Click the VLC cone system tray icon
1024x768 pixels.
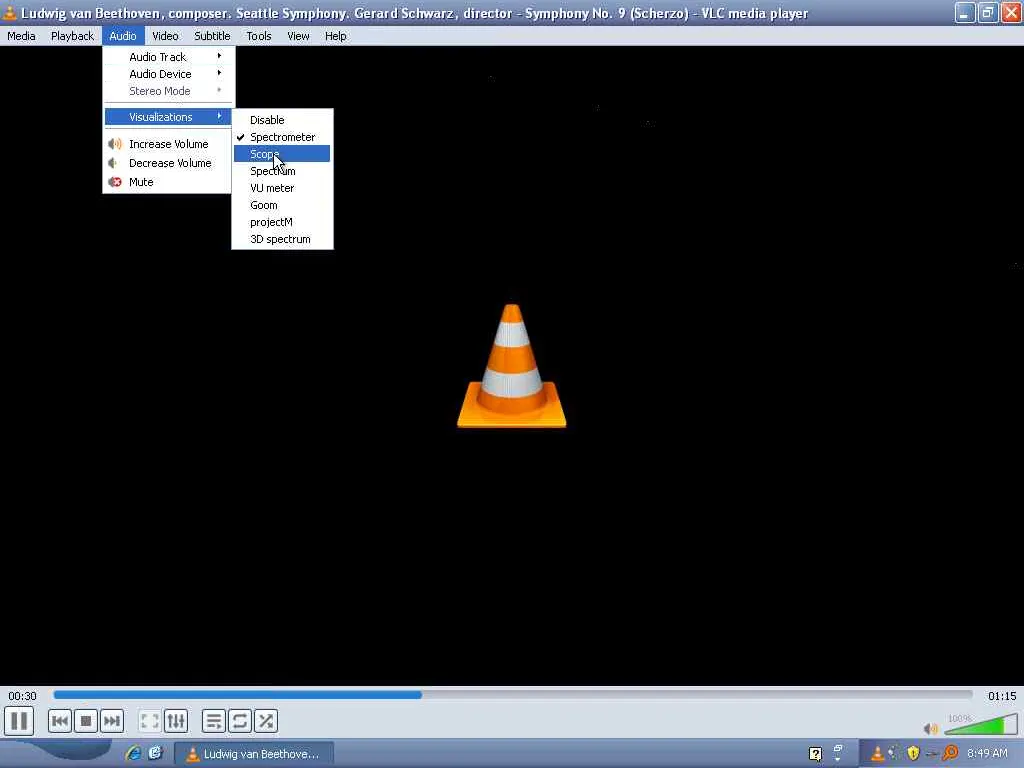point(878,754)
